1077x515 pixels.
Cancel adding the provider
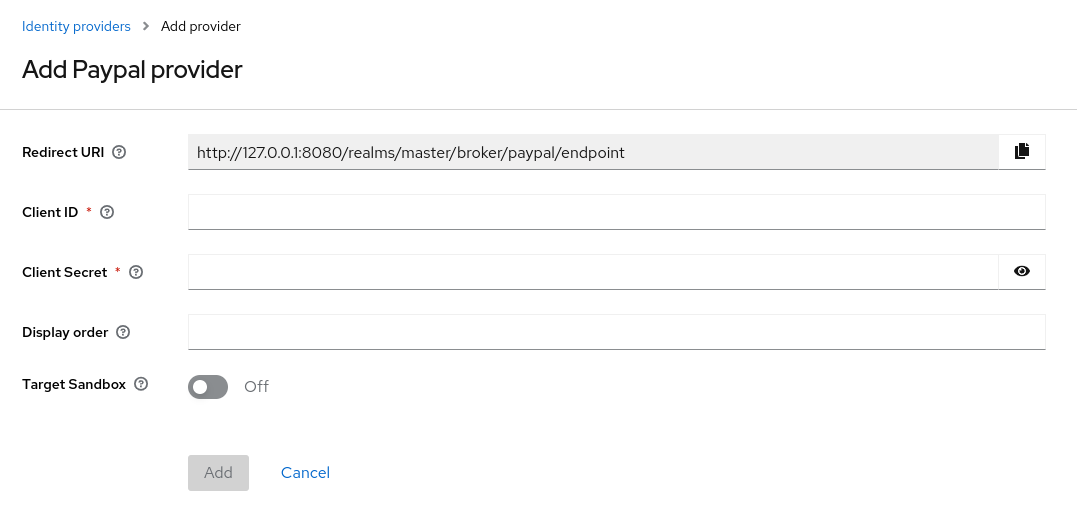tap(305, 472)
